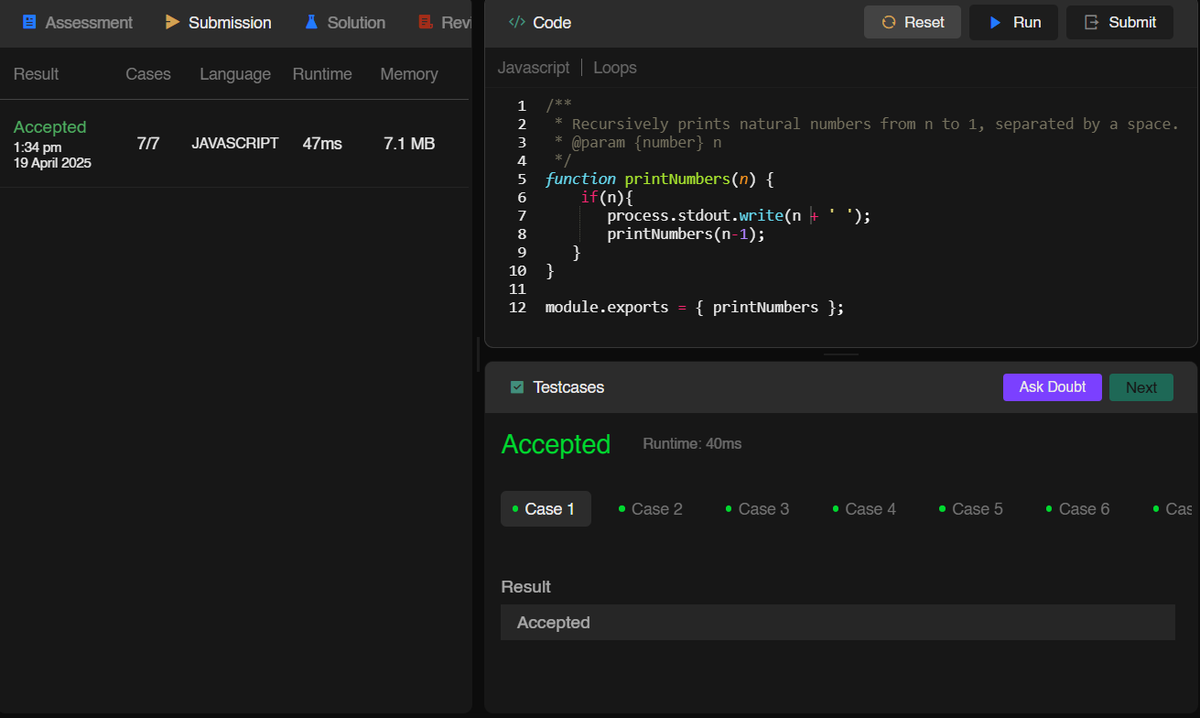Select Case 3 testcase
This screenshot has width=1200, height=718.
pyautogui.click(x=758, y=509)
